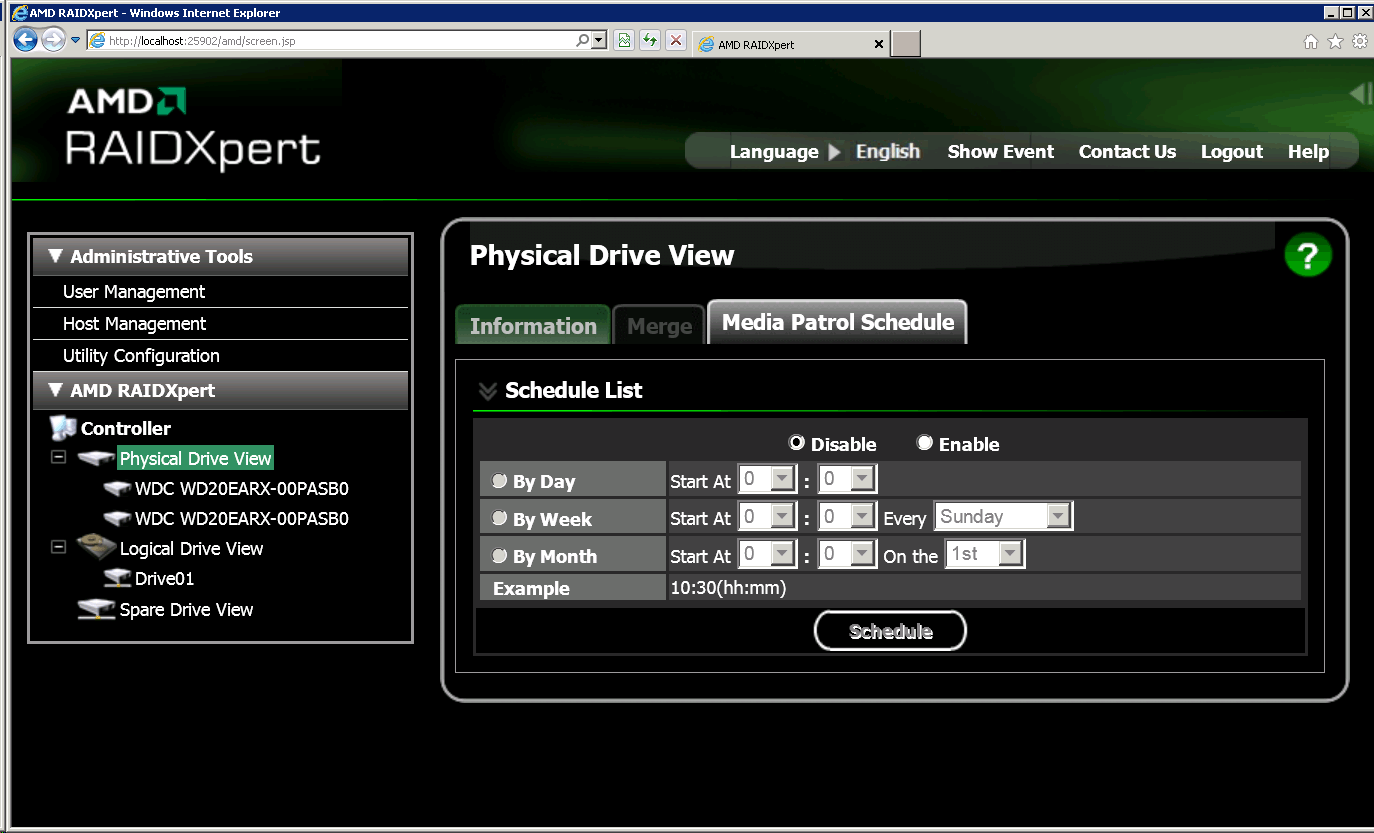Click the browser Stop (X) icon
Screen dimensions: 1374x833
[x=676, y=40]
